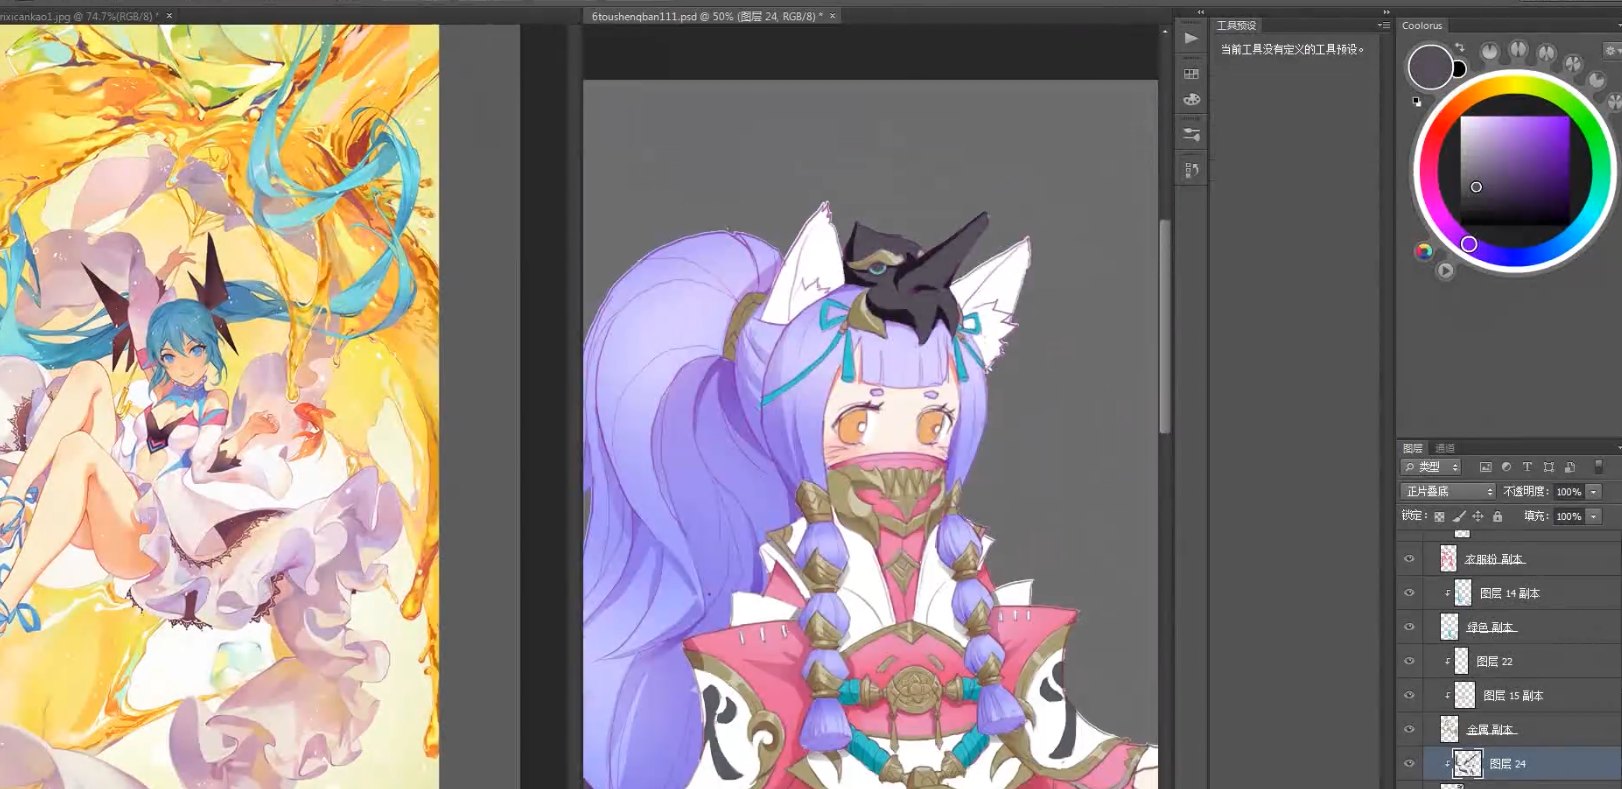
Task: Close the nxicankao1.jpg document tab
Action: 169,16
